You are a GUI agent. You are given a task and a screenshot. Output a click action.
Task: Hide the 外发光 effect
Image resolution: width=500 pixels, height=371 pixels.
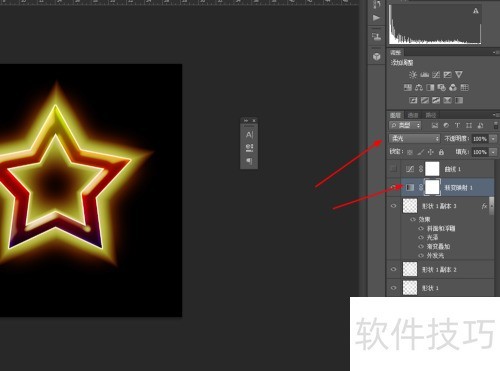421,256
